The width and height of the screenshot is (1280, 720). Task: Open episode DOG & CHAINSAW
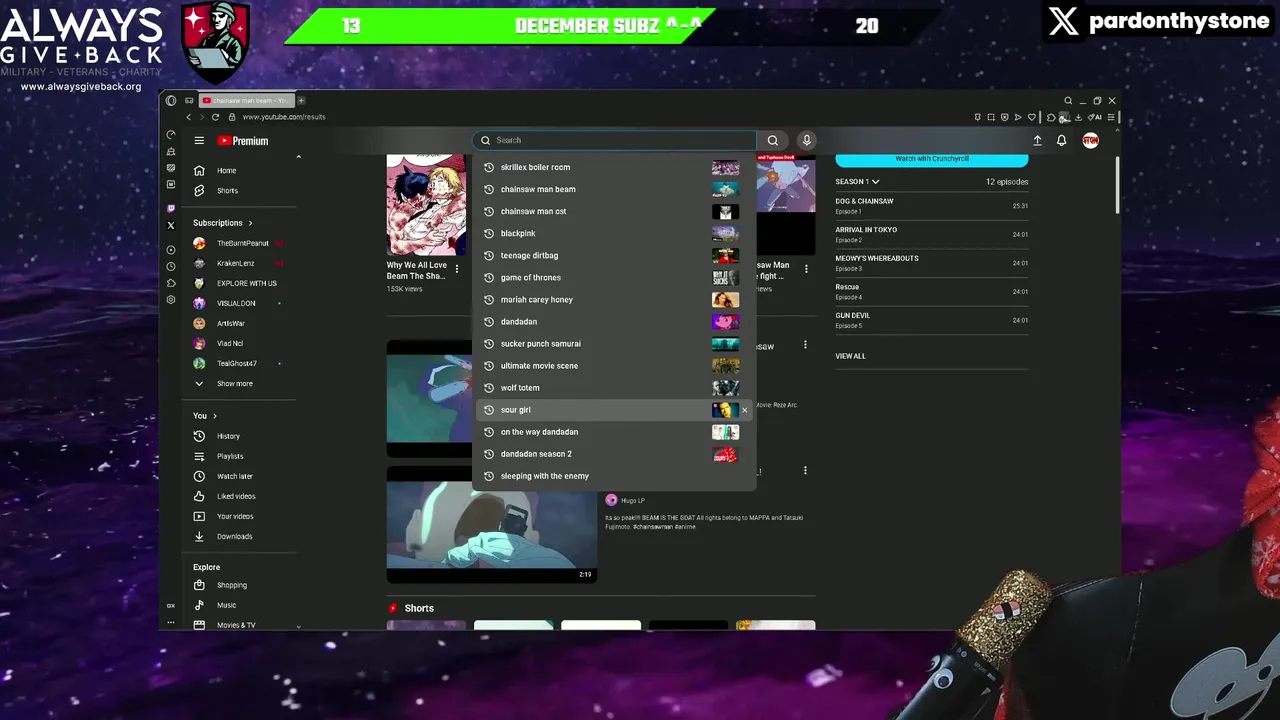click(931, 206)
